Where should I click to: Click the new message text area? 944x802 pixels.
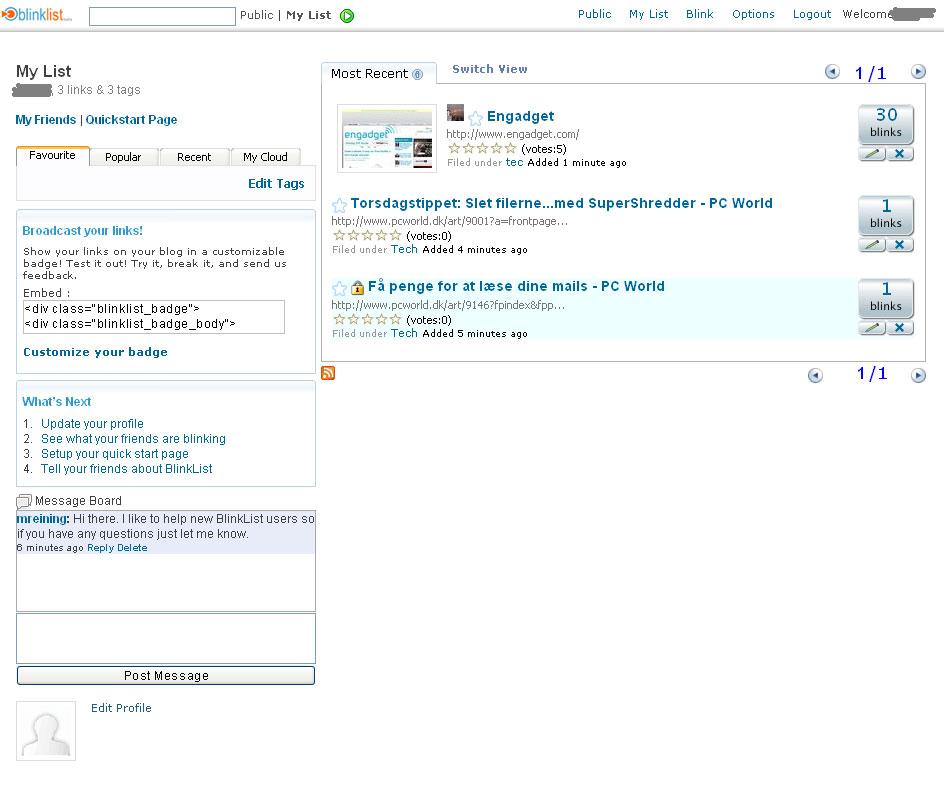[166, 639]
